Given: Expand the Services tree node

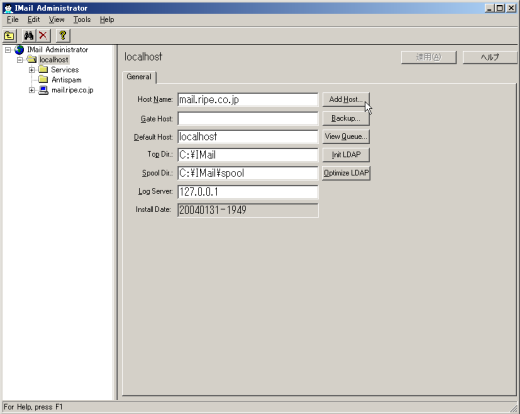Looking at the screenshot, I should pos(32,70).
